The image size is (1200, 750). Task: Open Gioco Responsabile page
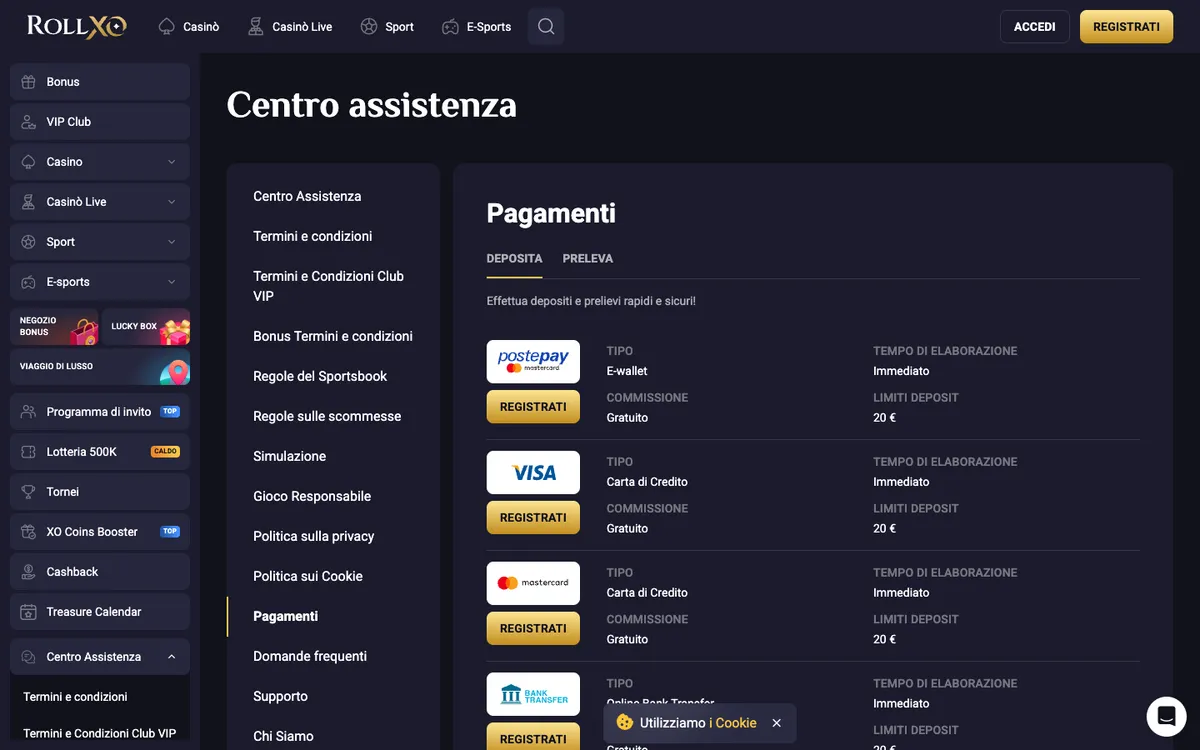pos(312,496)
